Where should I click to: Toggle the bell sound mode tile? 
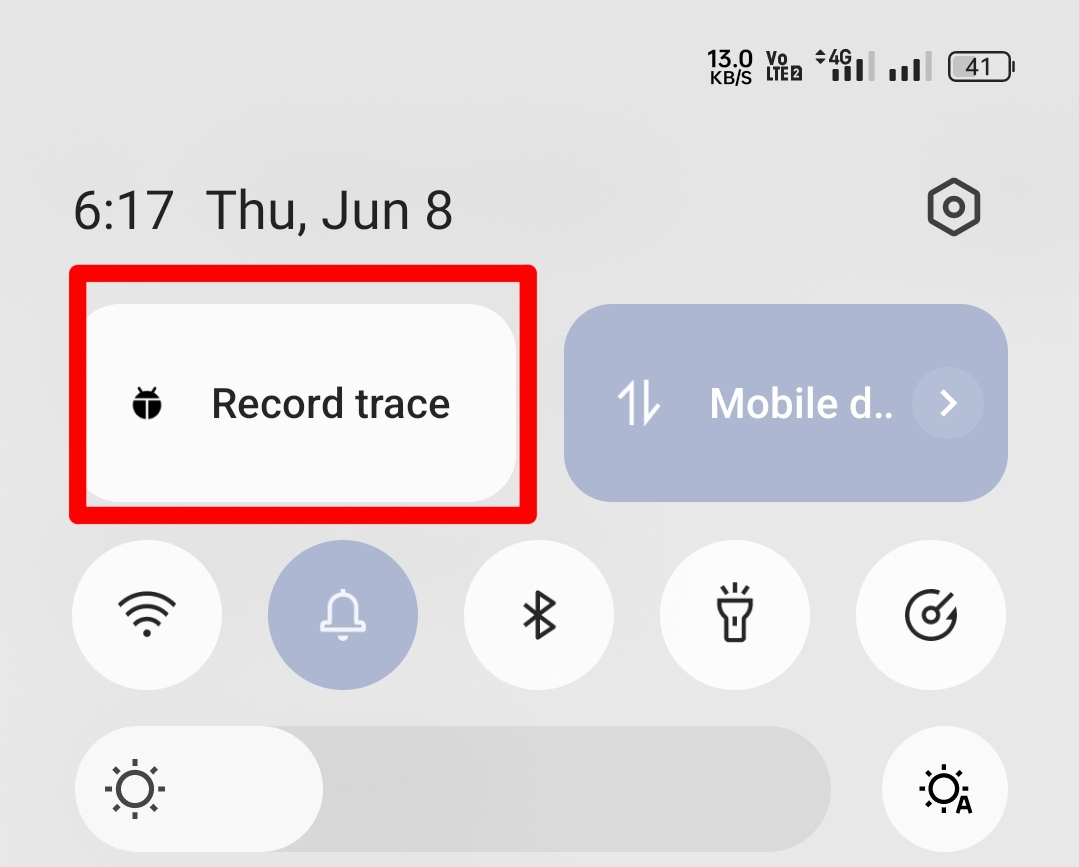point(343,614)
